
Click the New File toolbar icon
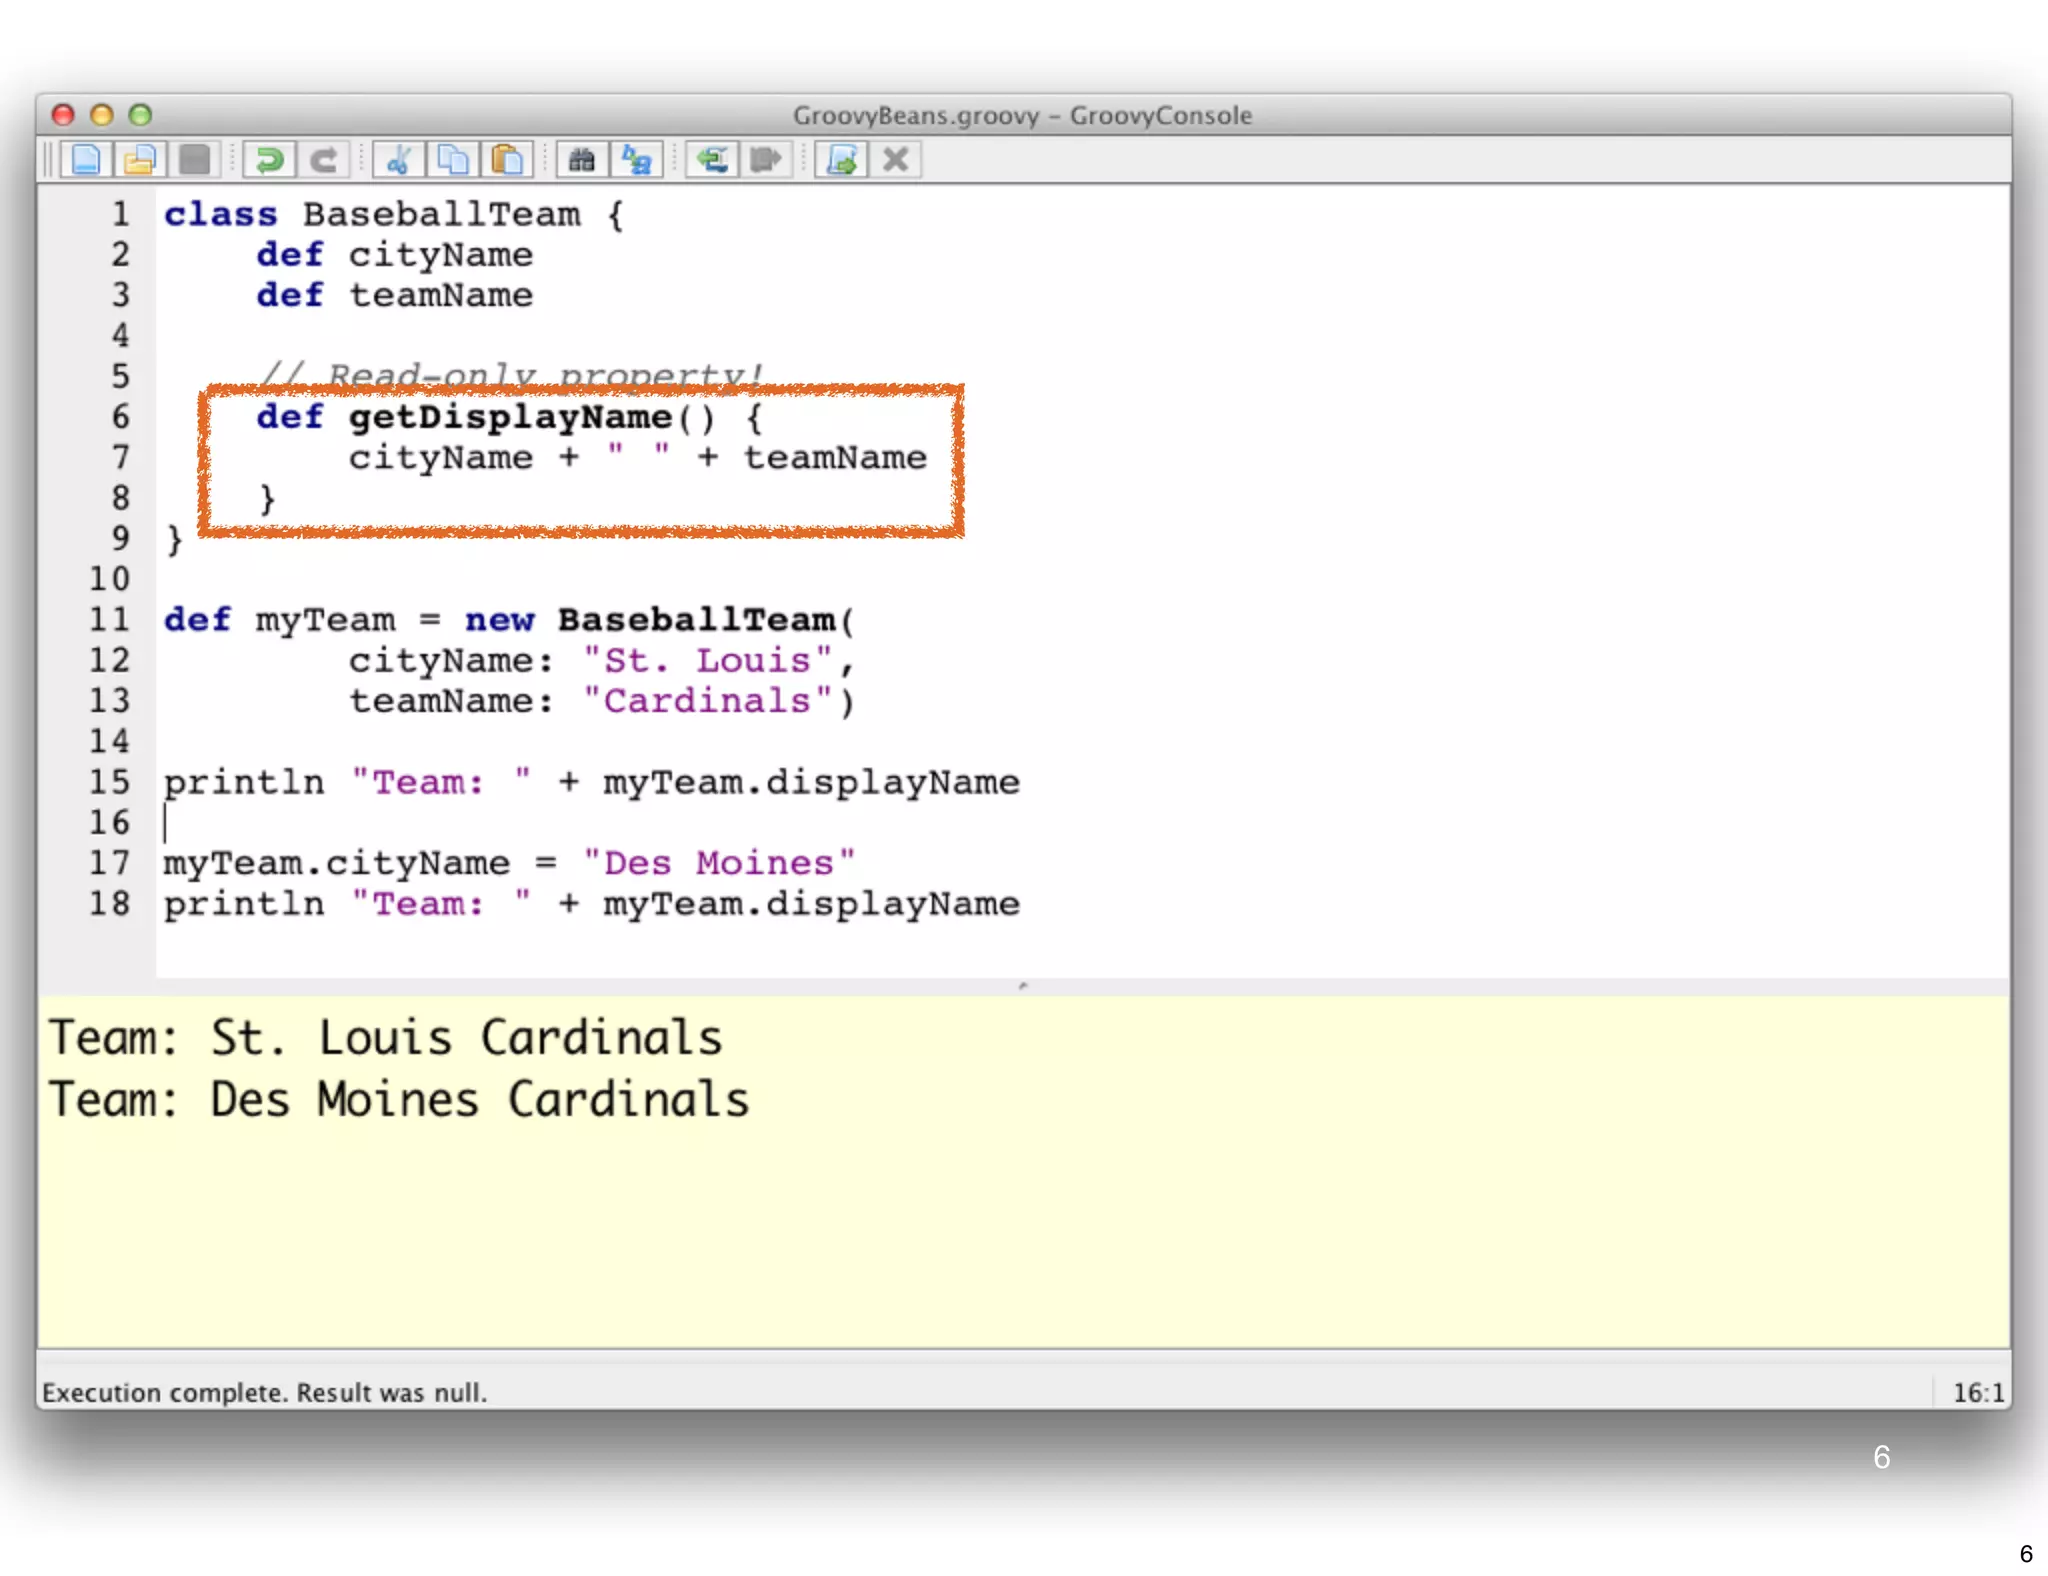coord(86,160)
